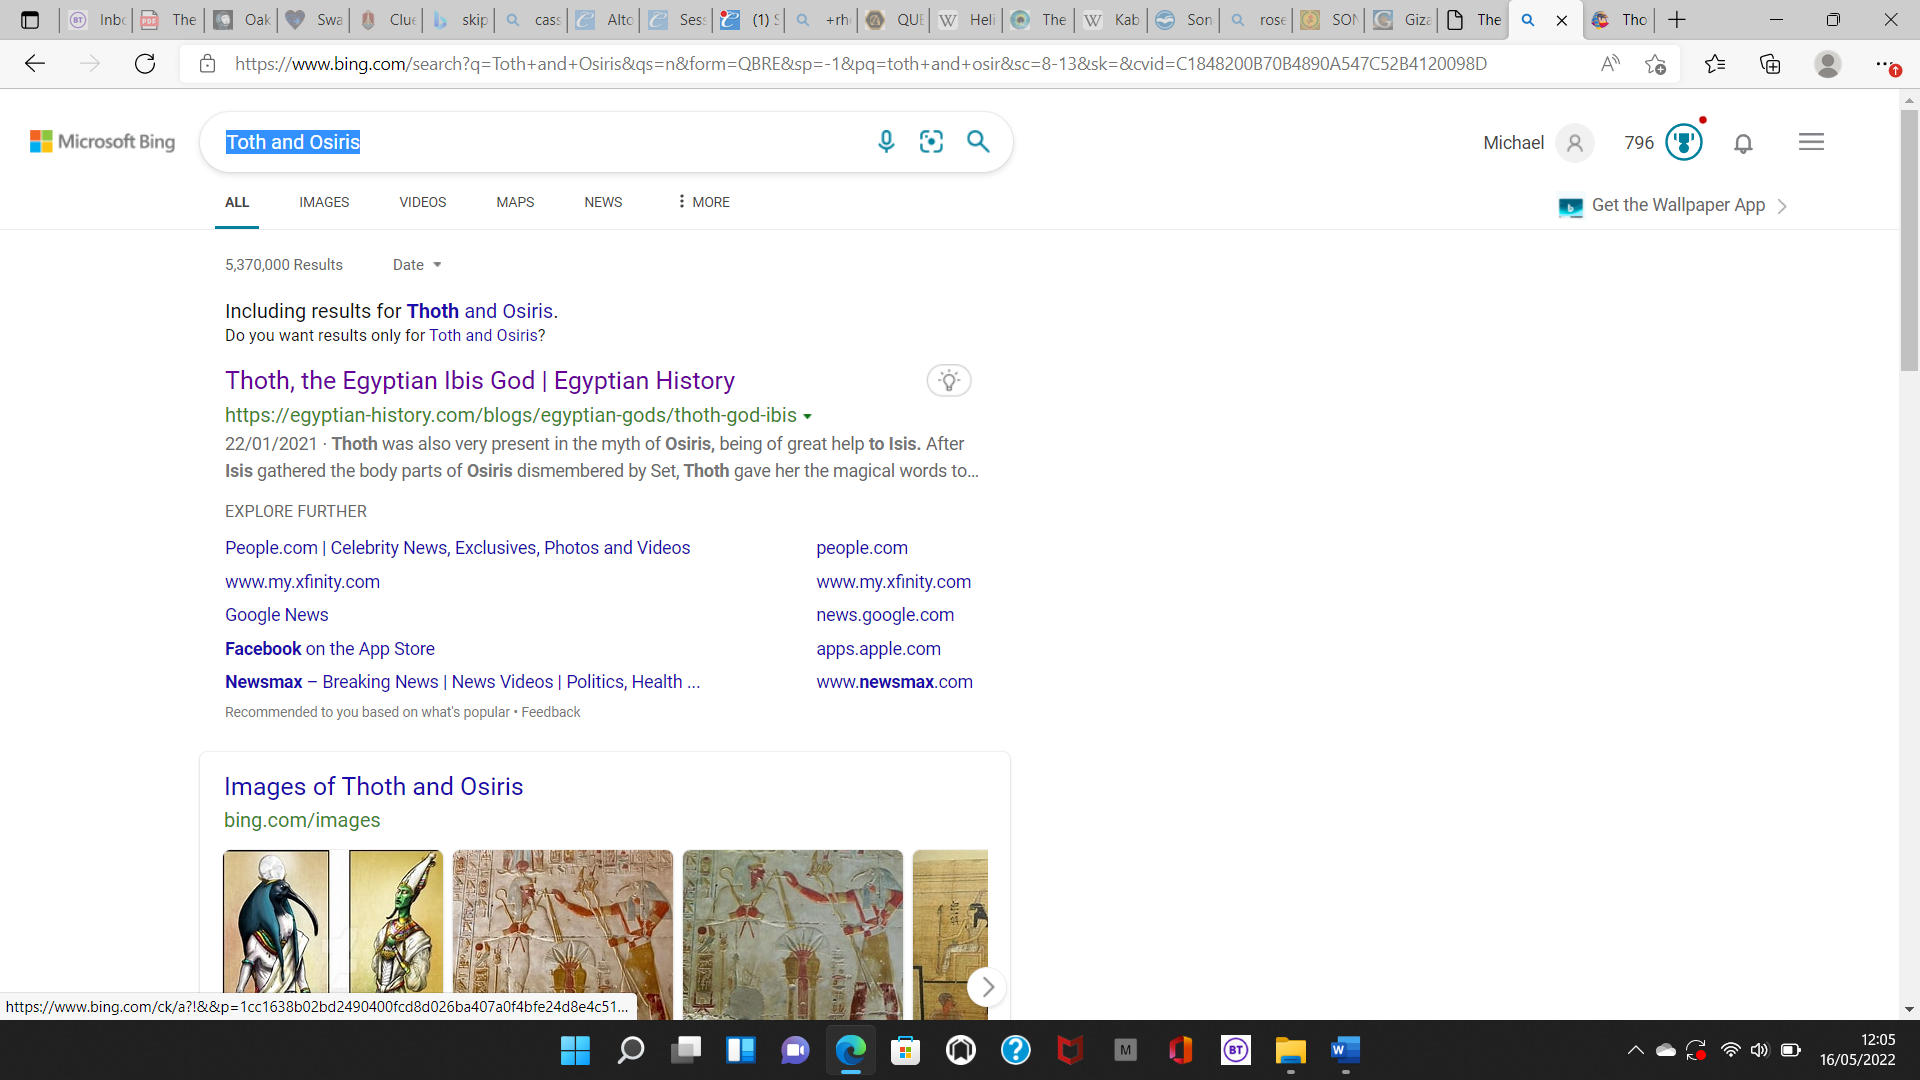Click the microphone voice search icon
The width and height of the screenshot is (1920, 1080).
(886, 142)
